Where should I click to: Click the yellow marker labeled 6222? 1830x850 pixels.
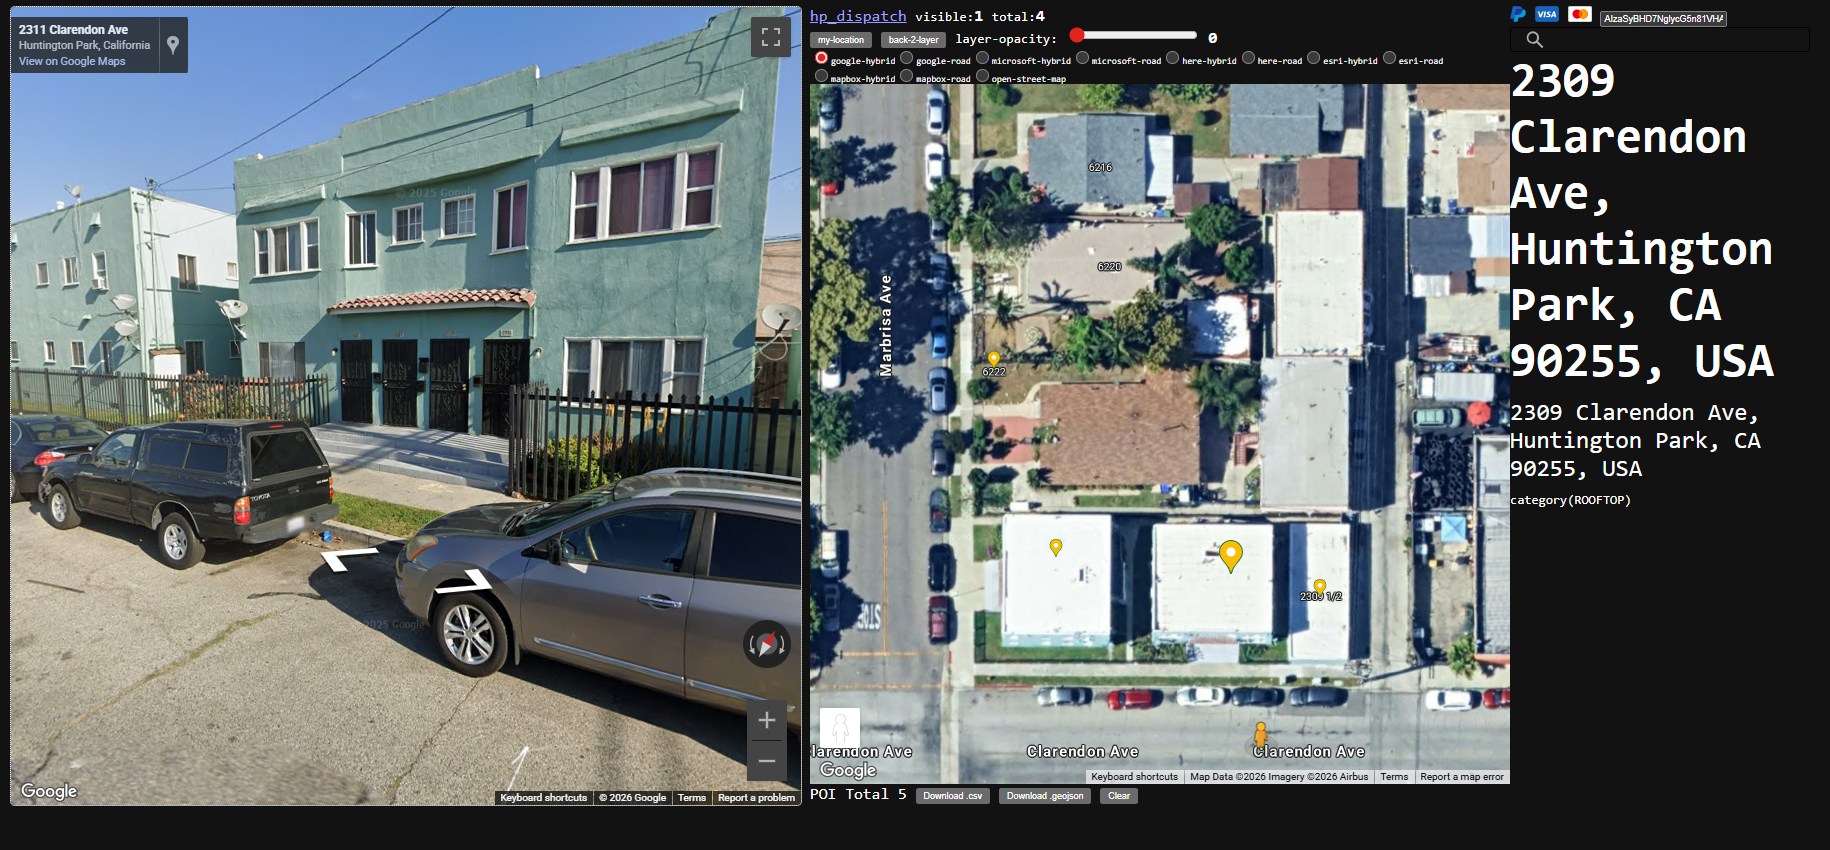tap(993, 359)
